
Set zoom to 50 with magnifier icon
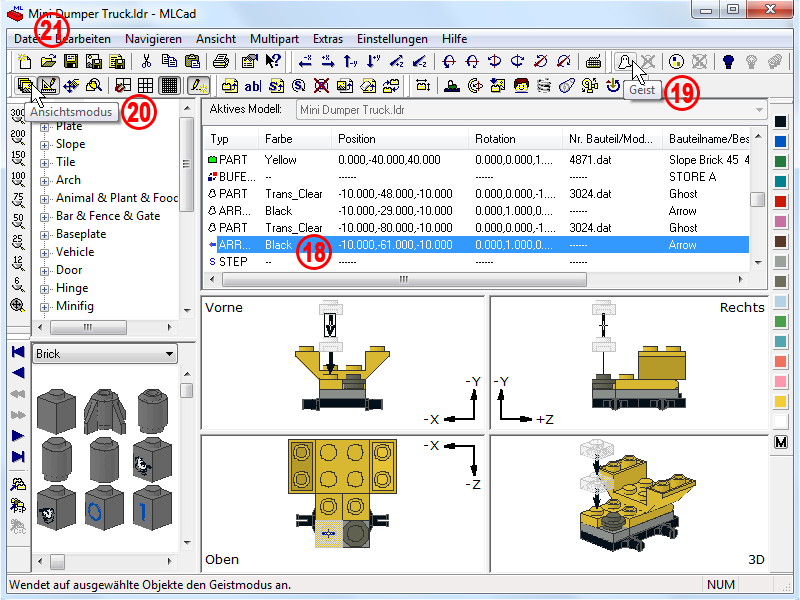pos(18,221)
